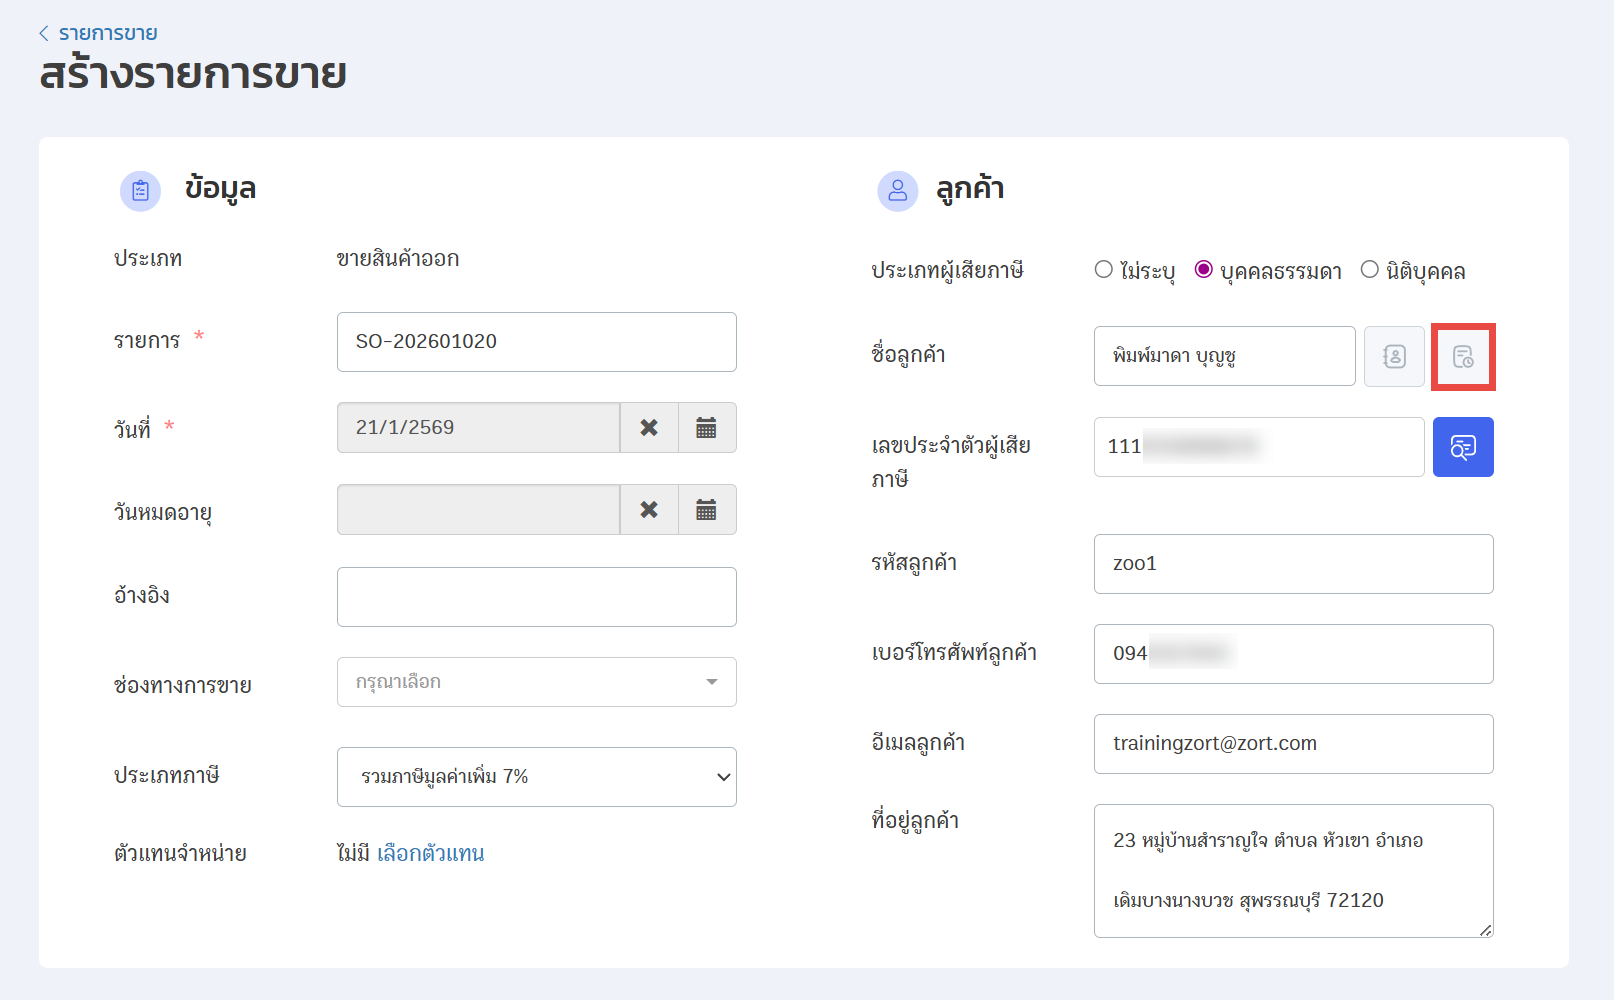This screenshot has width=1614, height=1000.
Task: Open the customer contact book icon
Action: coord(1394,356)
